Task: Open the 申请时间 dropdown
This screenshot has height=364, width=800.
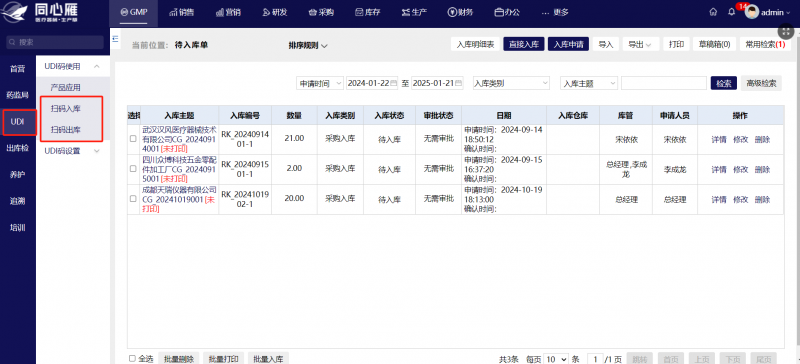Action: [x=320, y=84]
